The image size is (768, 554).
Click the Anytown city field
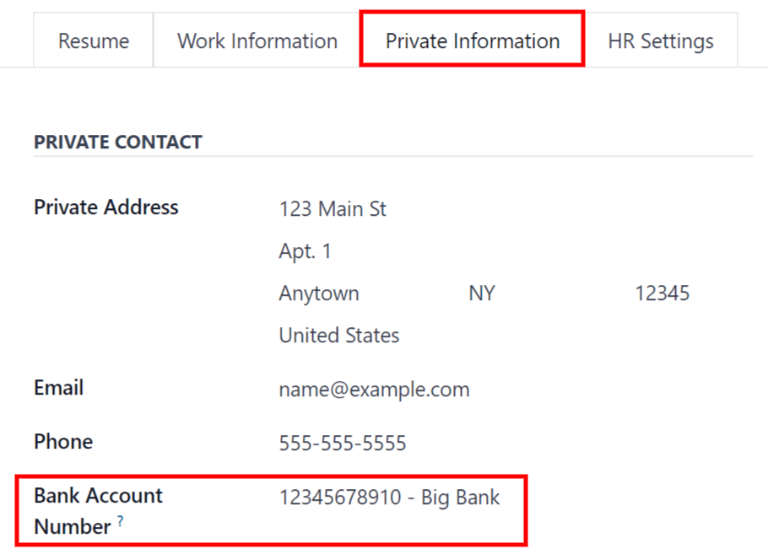coord(319,294)
